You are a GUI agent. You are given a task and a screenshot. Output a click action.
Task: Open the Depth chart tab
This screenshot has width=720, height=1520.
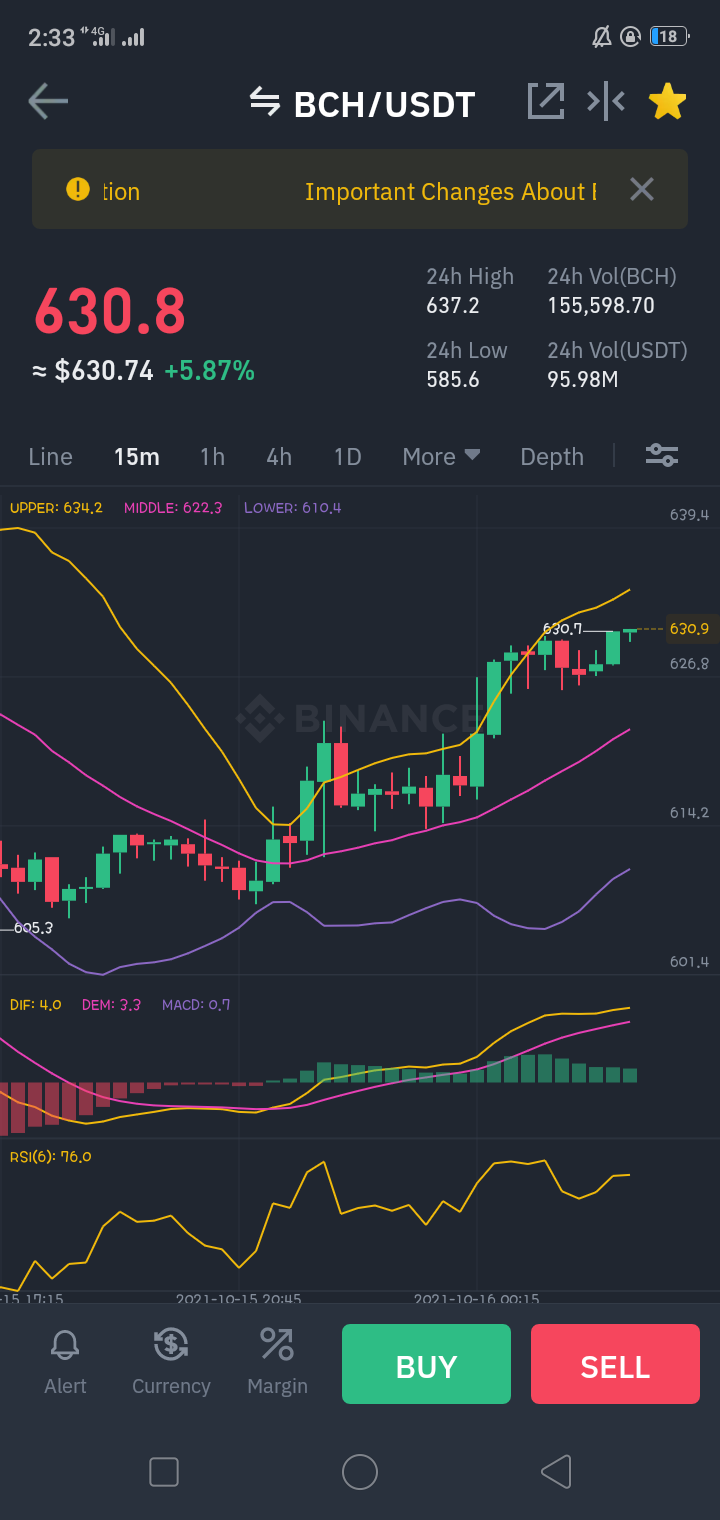coord(552,456)
